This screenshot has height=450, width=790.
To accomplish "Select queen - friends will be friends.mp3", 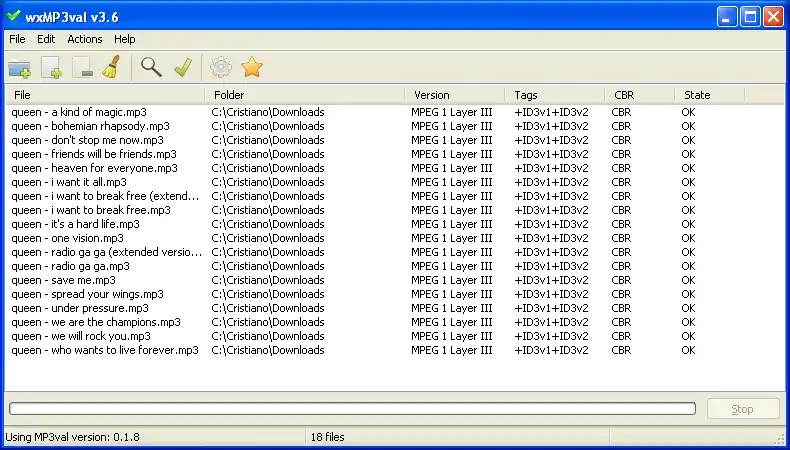I will tap(94, 154).
